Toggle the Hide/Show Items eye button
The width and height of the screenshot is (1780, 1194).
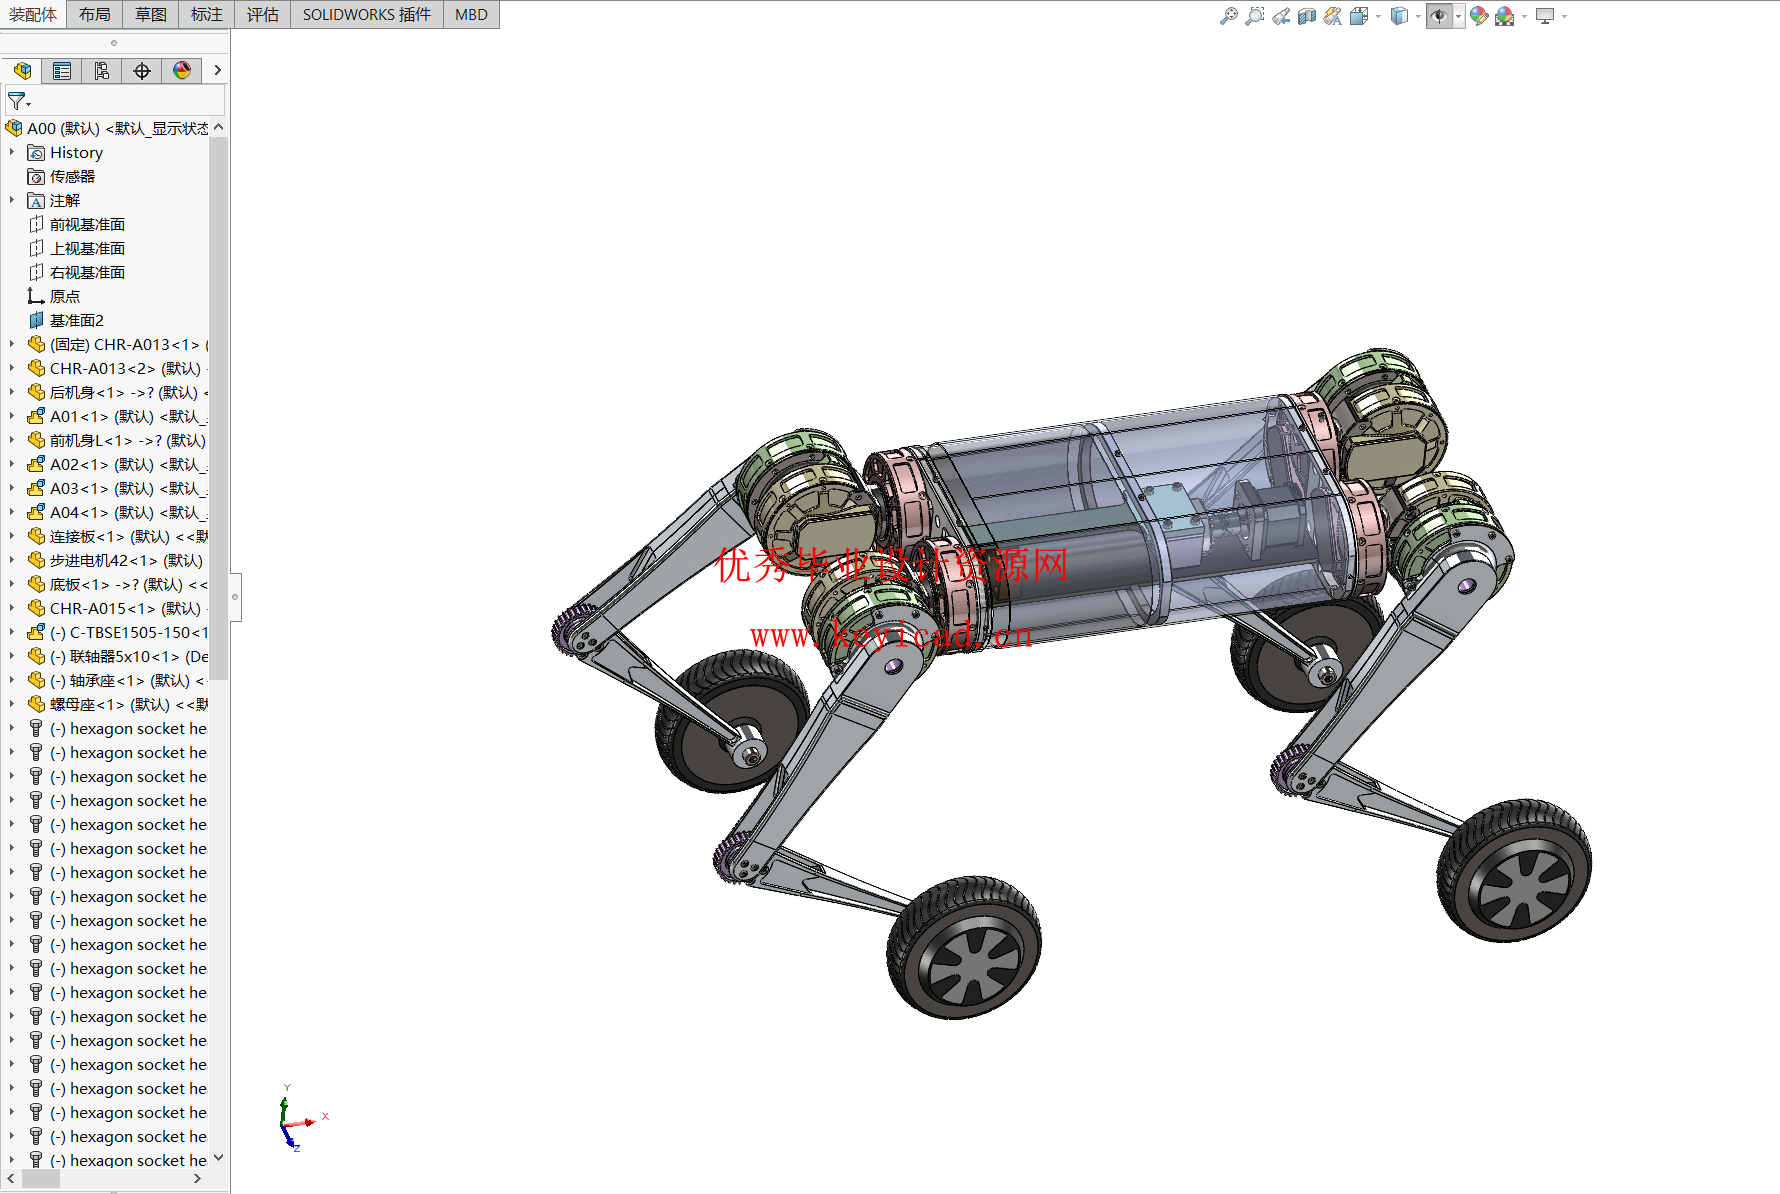point(1439,16)
